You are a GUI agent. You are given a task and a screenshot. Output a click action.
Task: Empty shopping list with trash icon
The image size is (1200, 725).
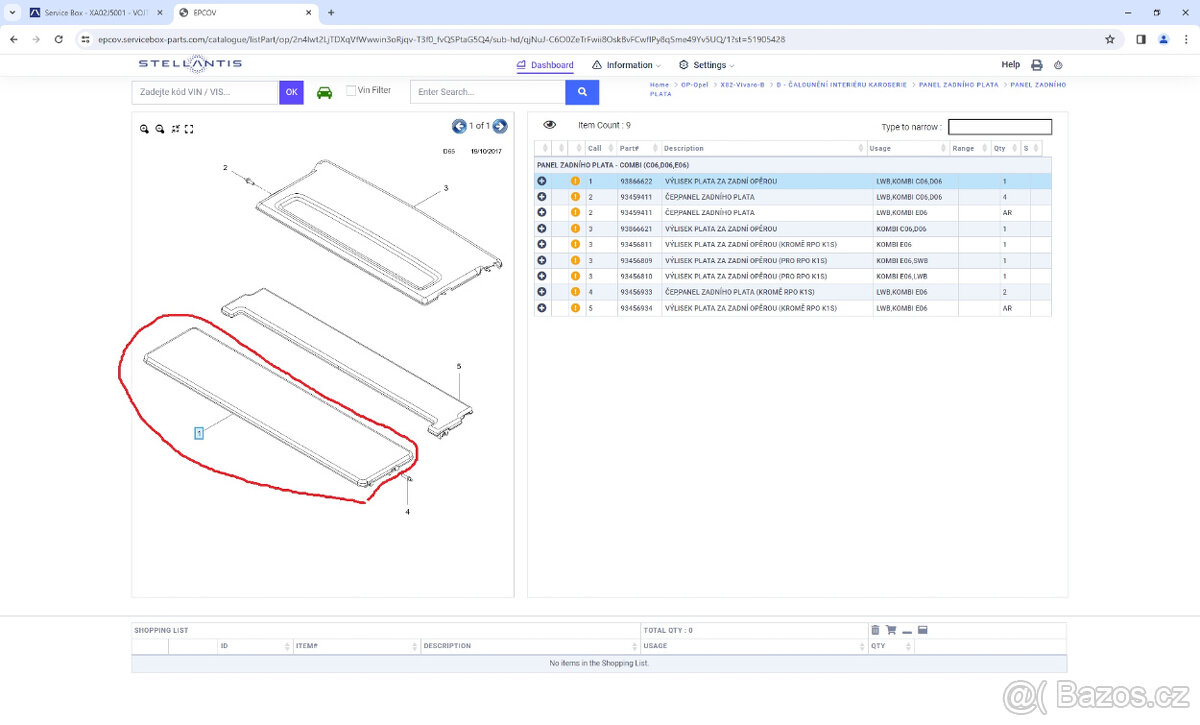[x=875, y=630]
